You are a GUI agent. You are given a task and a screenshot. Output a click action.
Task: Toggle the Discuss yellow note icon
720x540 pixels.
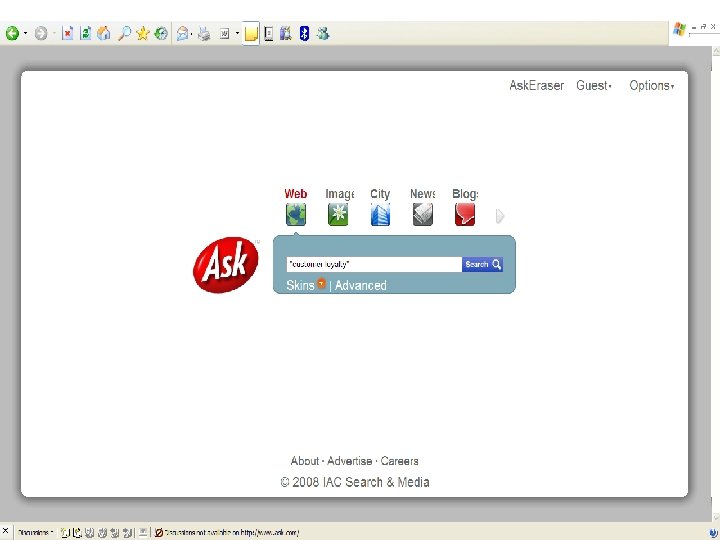[251, 34]
